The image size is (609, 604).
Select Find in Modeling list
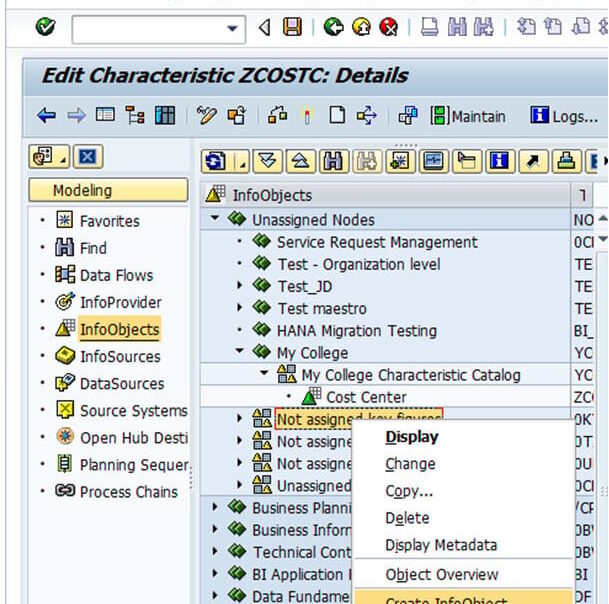[93, 248]
